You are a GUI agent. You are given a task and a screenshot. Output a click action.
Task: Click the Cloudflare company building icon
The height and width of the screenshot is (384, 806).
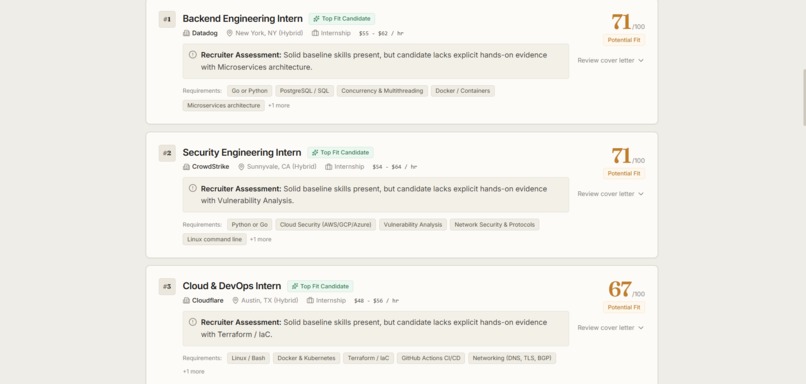186,300
